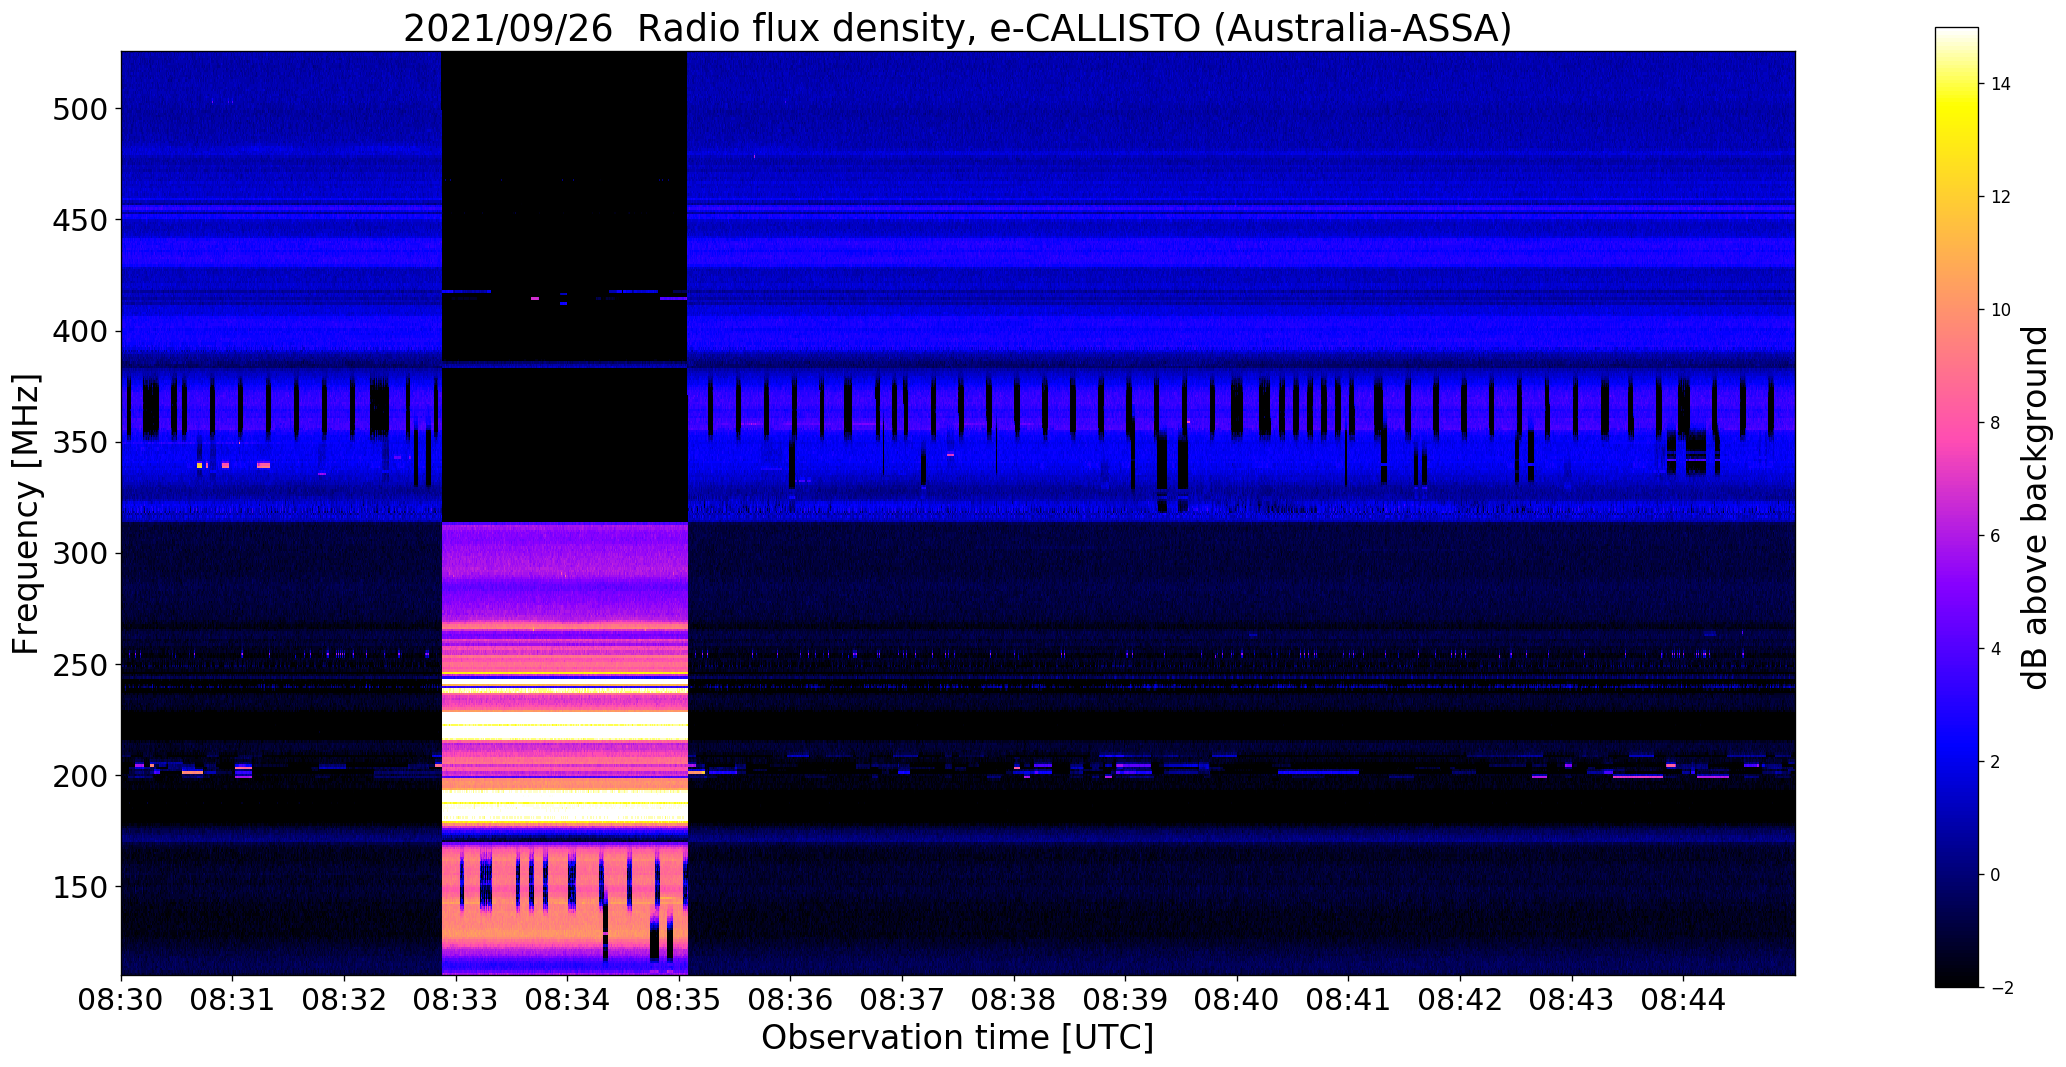Click the colorbar tick label 12
2066x1067 pixels.
[2001, 197]
